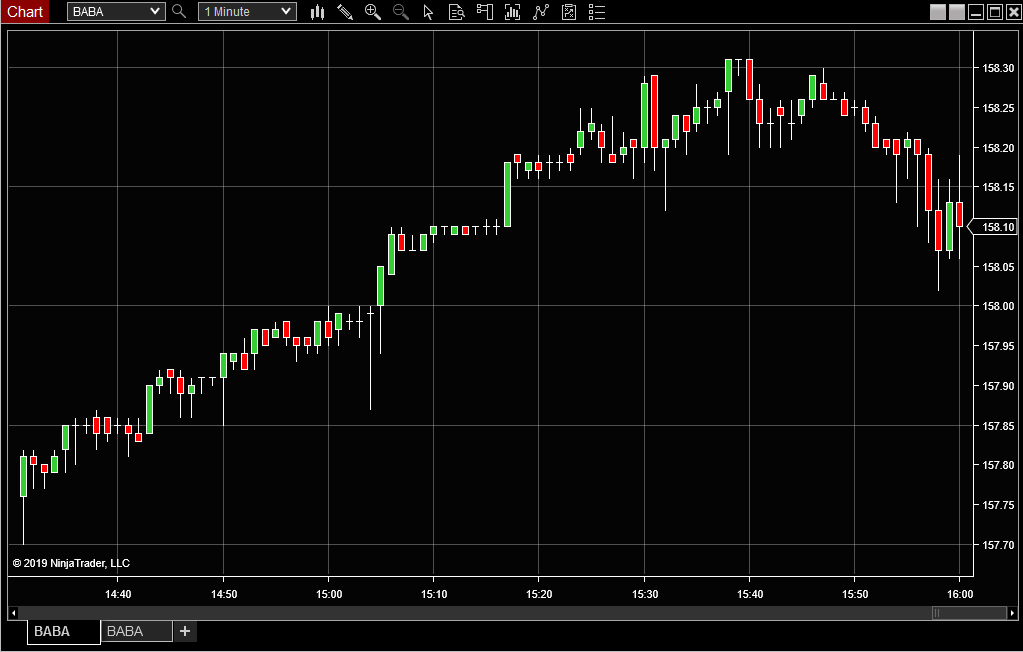Click the instrument search magnifier icon
The height and width of the screenshot is (652, 1023).
coord(179,12)
